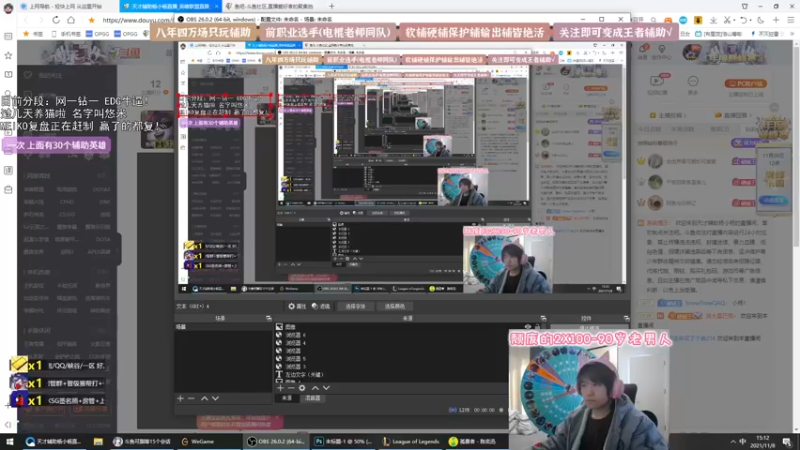Go to browser home page

[71, 20]
